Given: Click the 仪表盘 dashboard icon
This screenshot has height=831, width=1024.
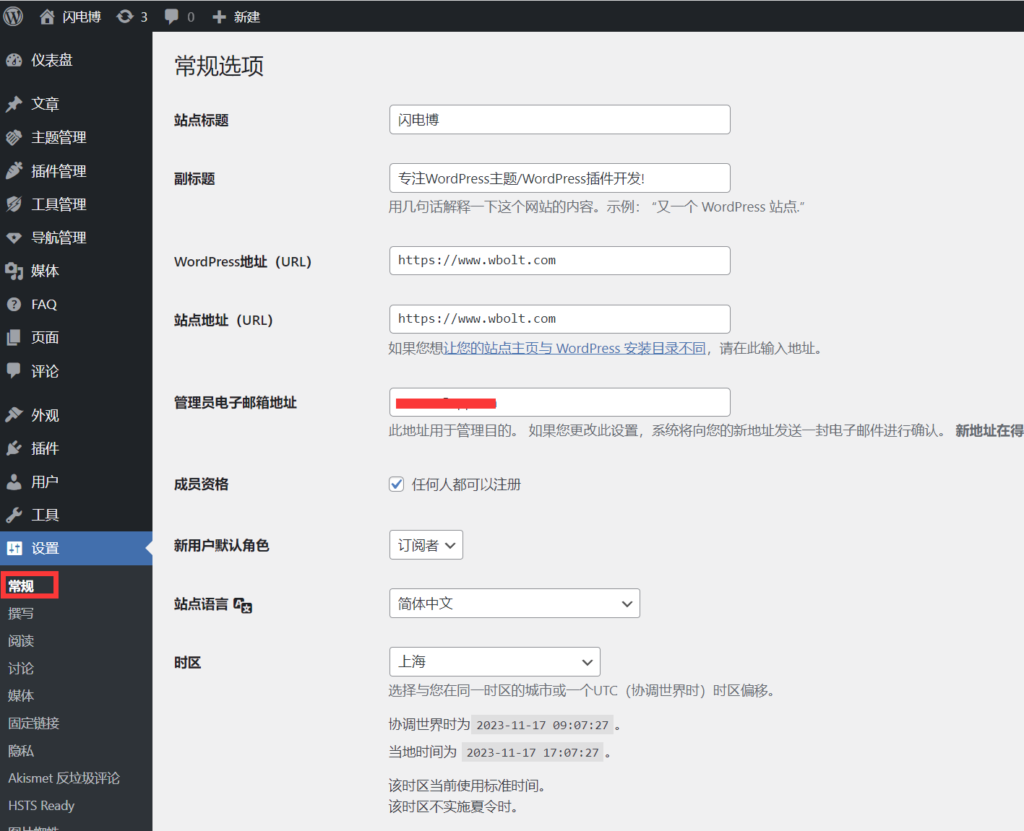Looking at the screenshot, I should (x=14, y=60).
